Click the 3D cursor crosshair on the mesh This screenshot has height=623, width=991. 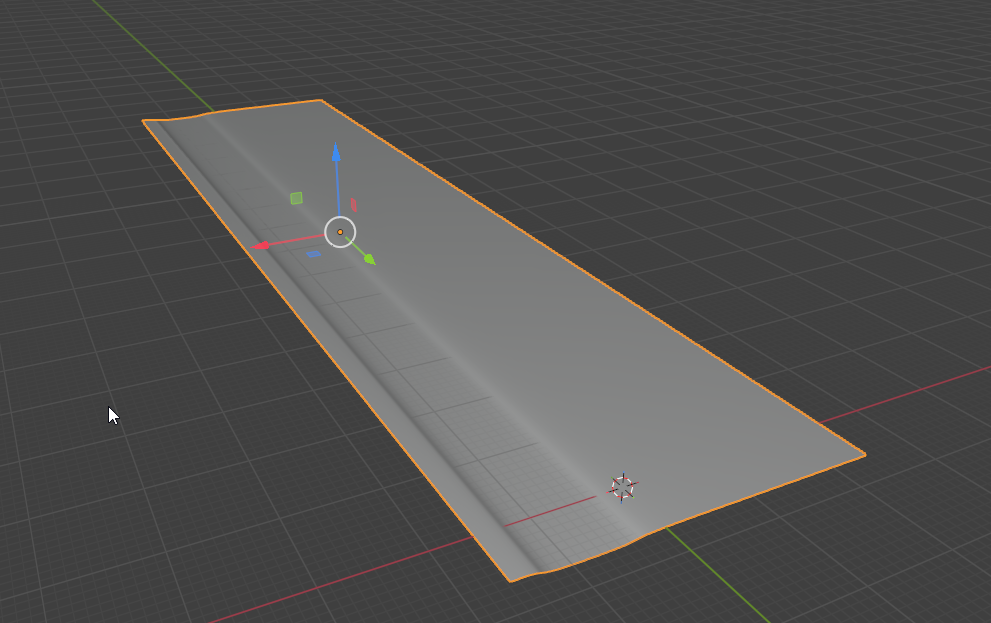623,488
